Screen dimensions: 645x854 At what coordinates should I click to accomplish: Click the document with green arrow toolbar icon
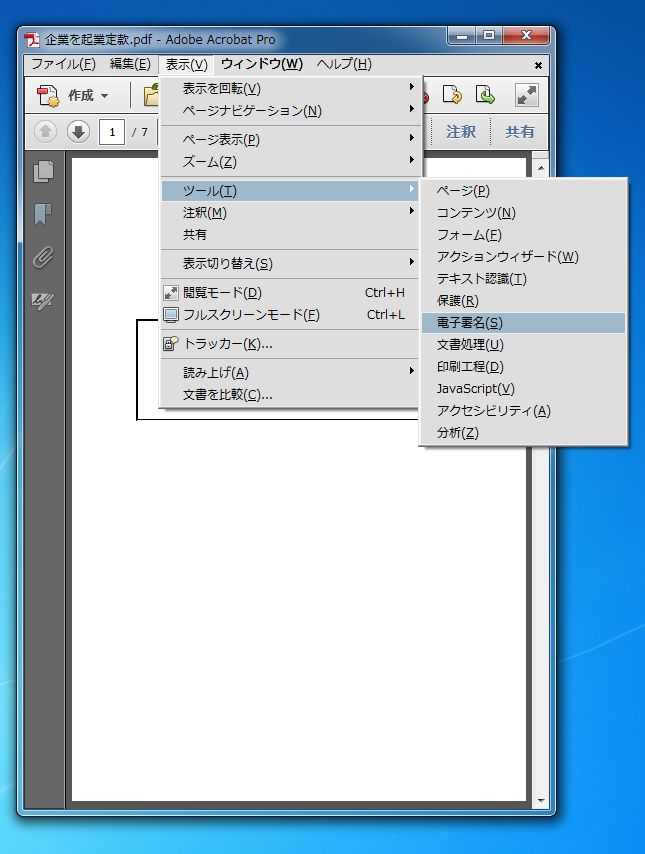tap(485, 95)
